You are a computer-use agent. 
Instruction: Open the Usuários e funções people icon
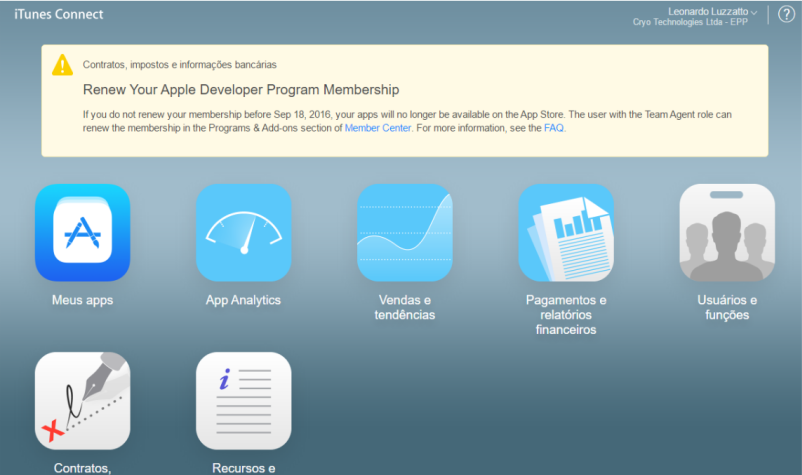point(727,232)
